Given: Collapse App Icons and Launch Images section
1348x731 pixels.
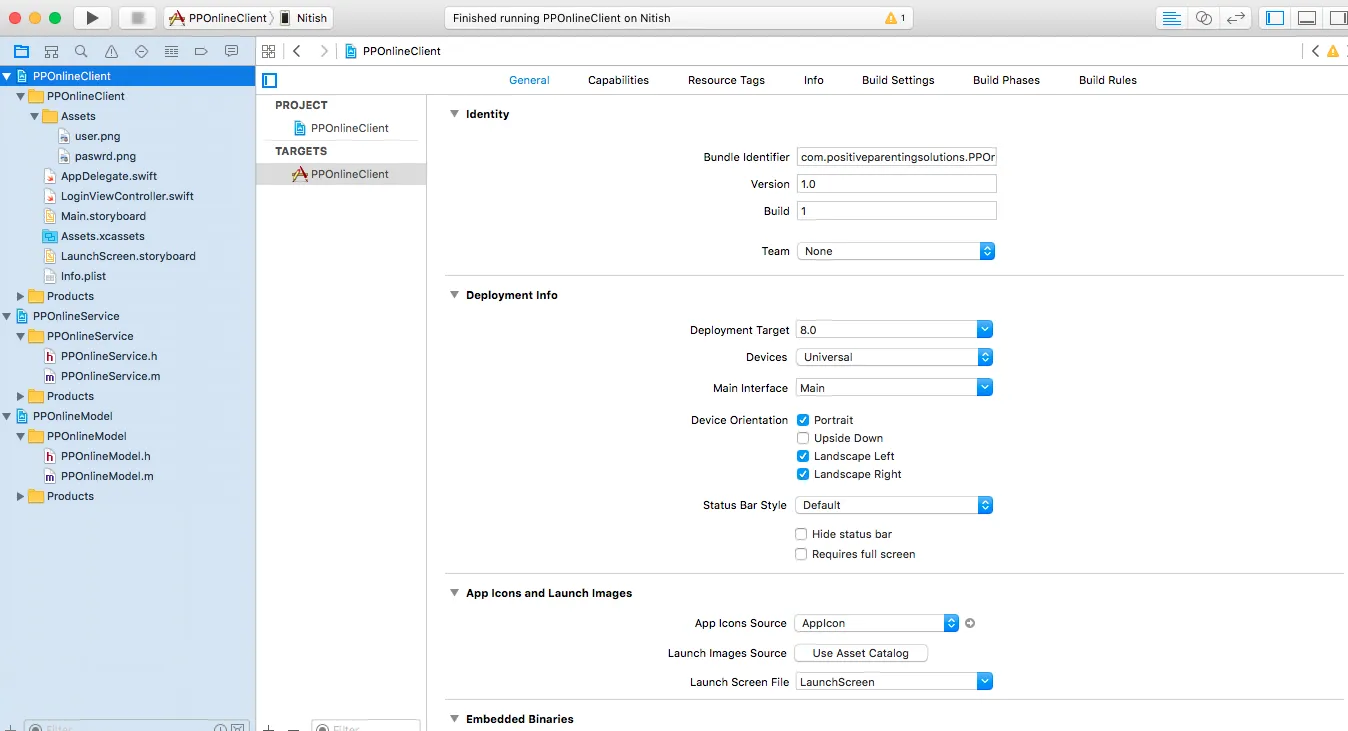Looking at the screenshot, I should 454,593.
